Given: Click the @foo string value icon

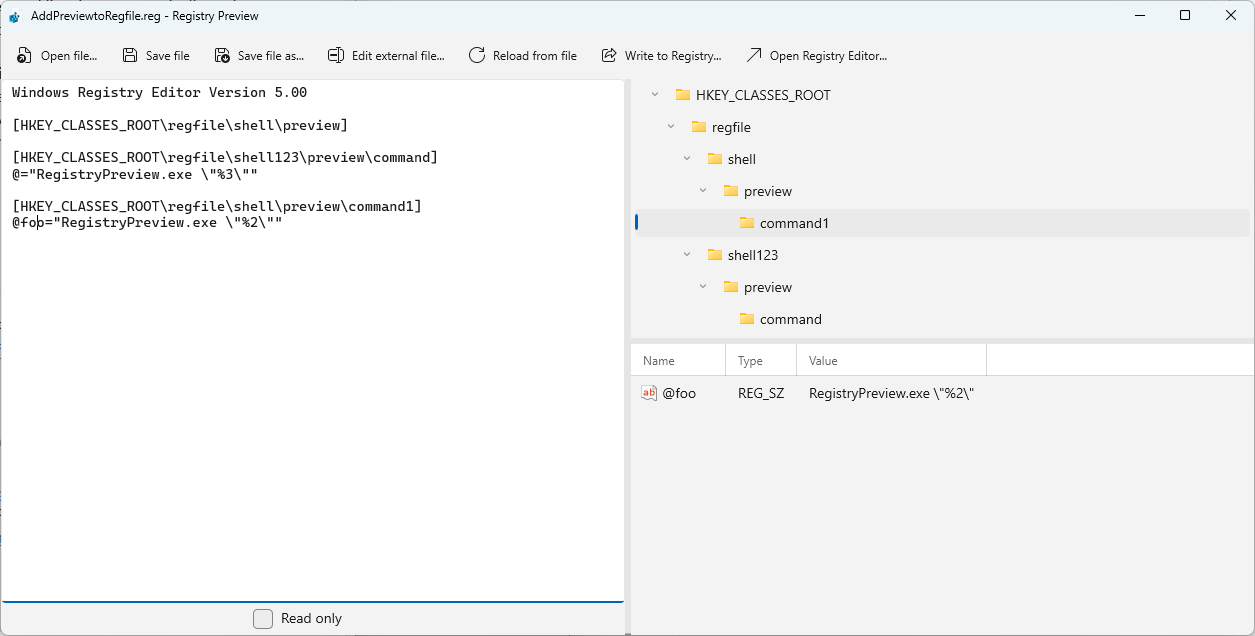Looking at the screenshot, I should coord(649,393).
